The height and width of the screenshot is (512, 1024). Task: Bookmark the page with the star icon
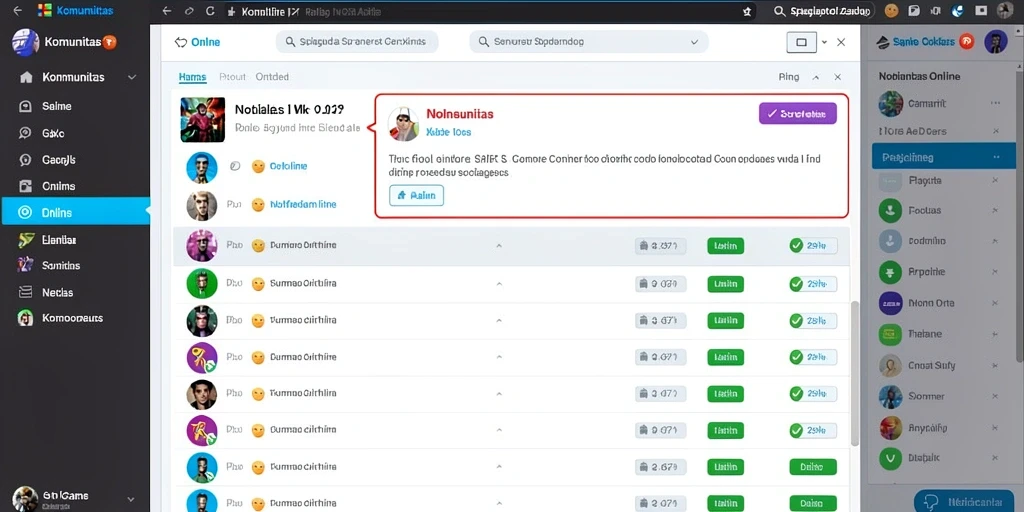click(x=747, y=11)
